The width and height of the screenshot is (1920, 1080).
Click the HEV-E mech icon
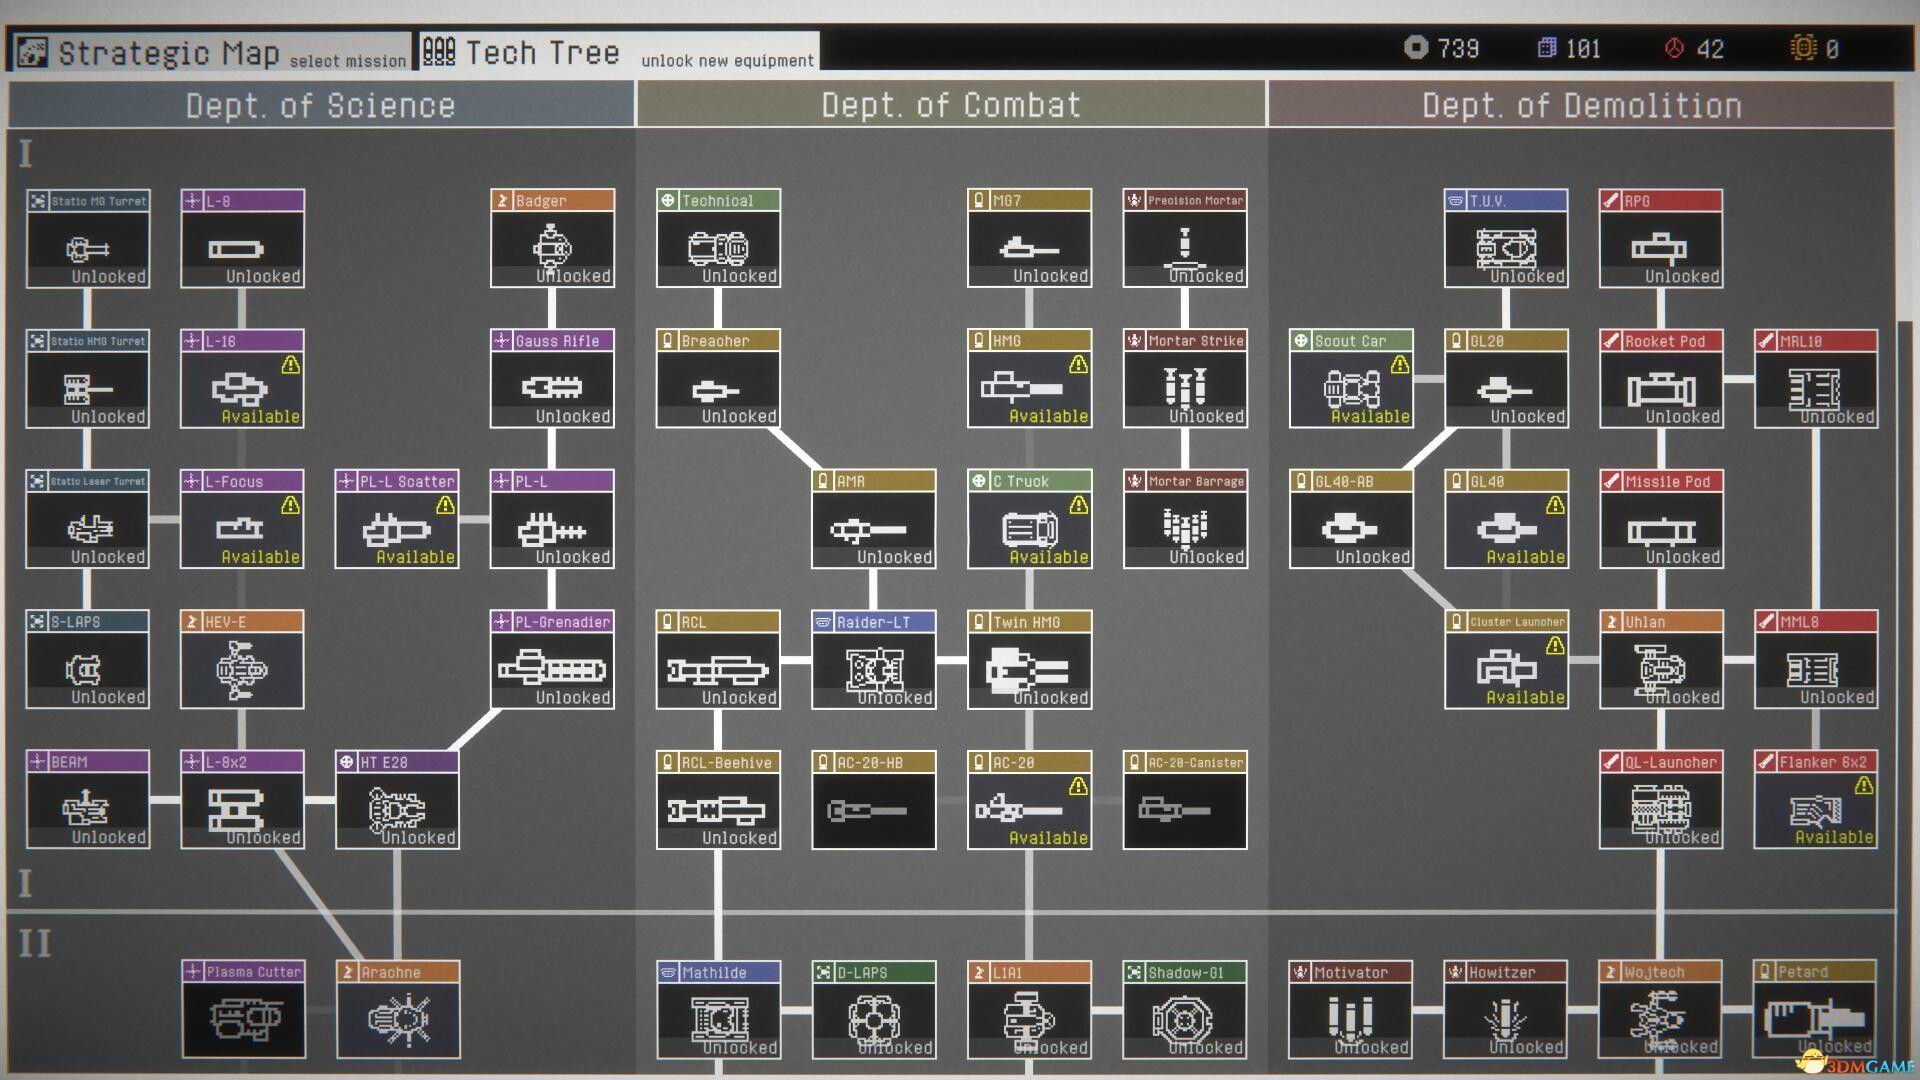click(242, 668)
